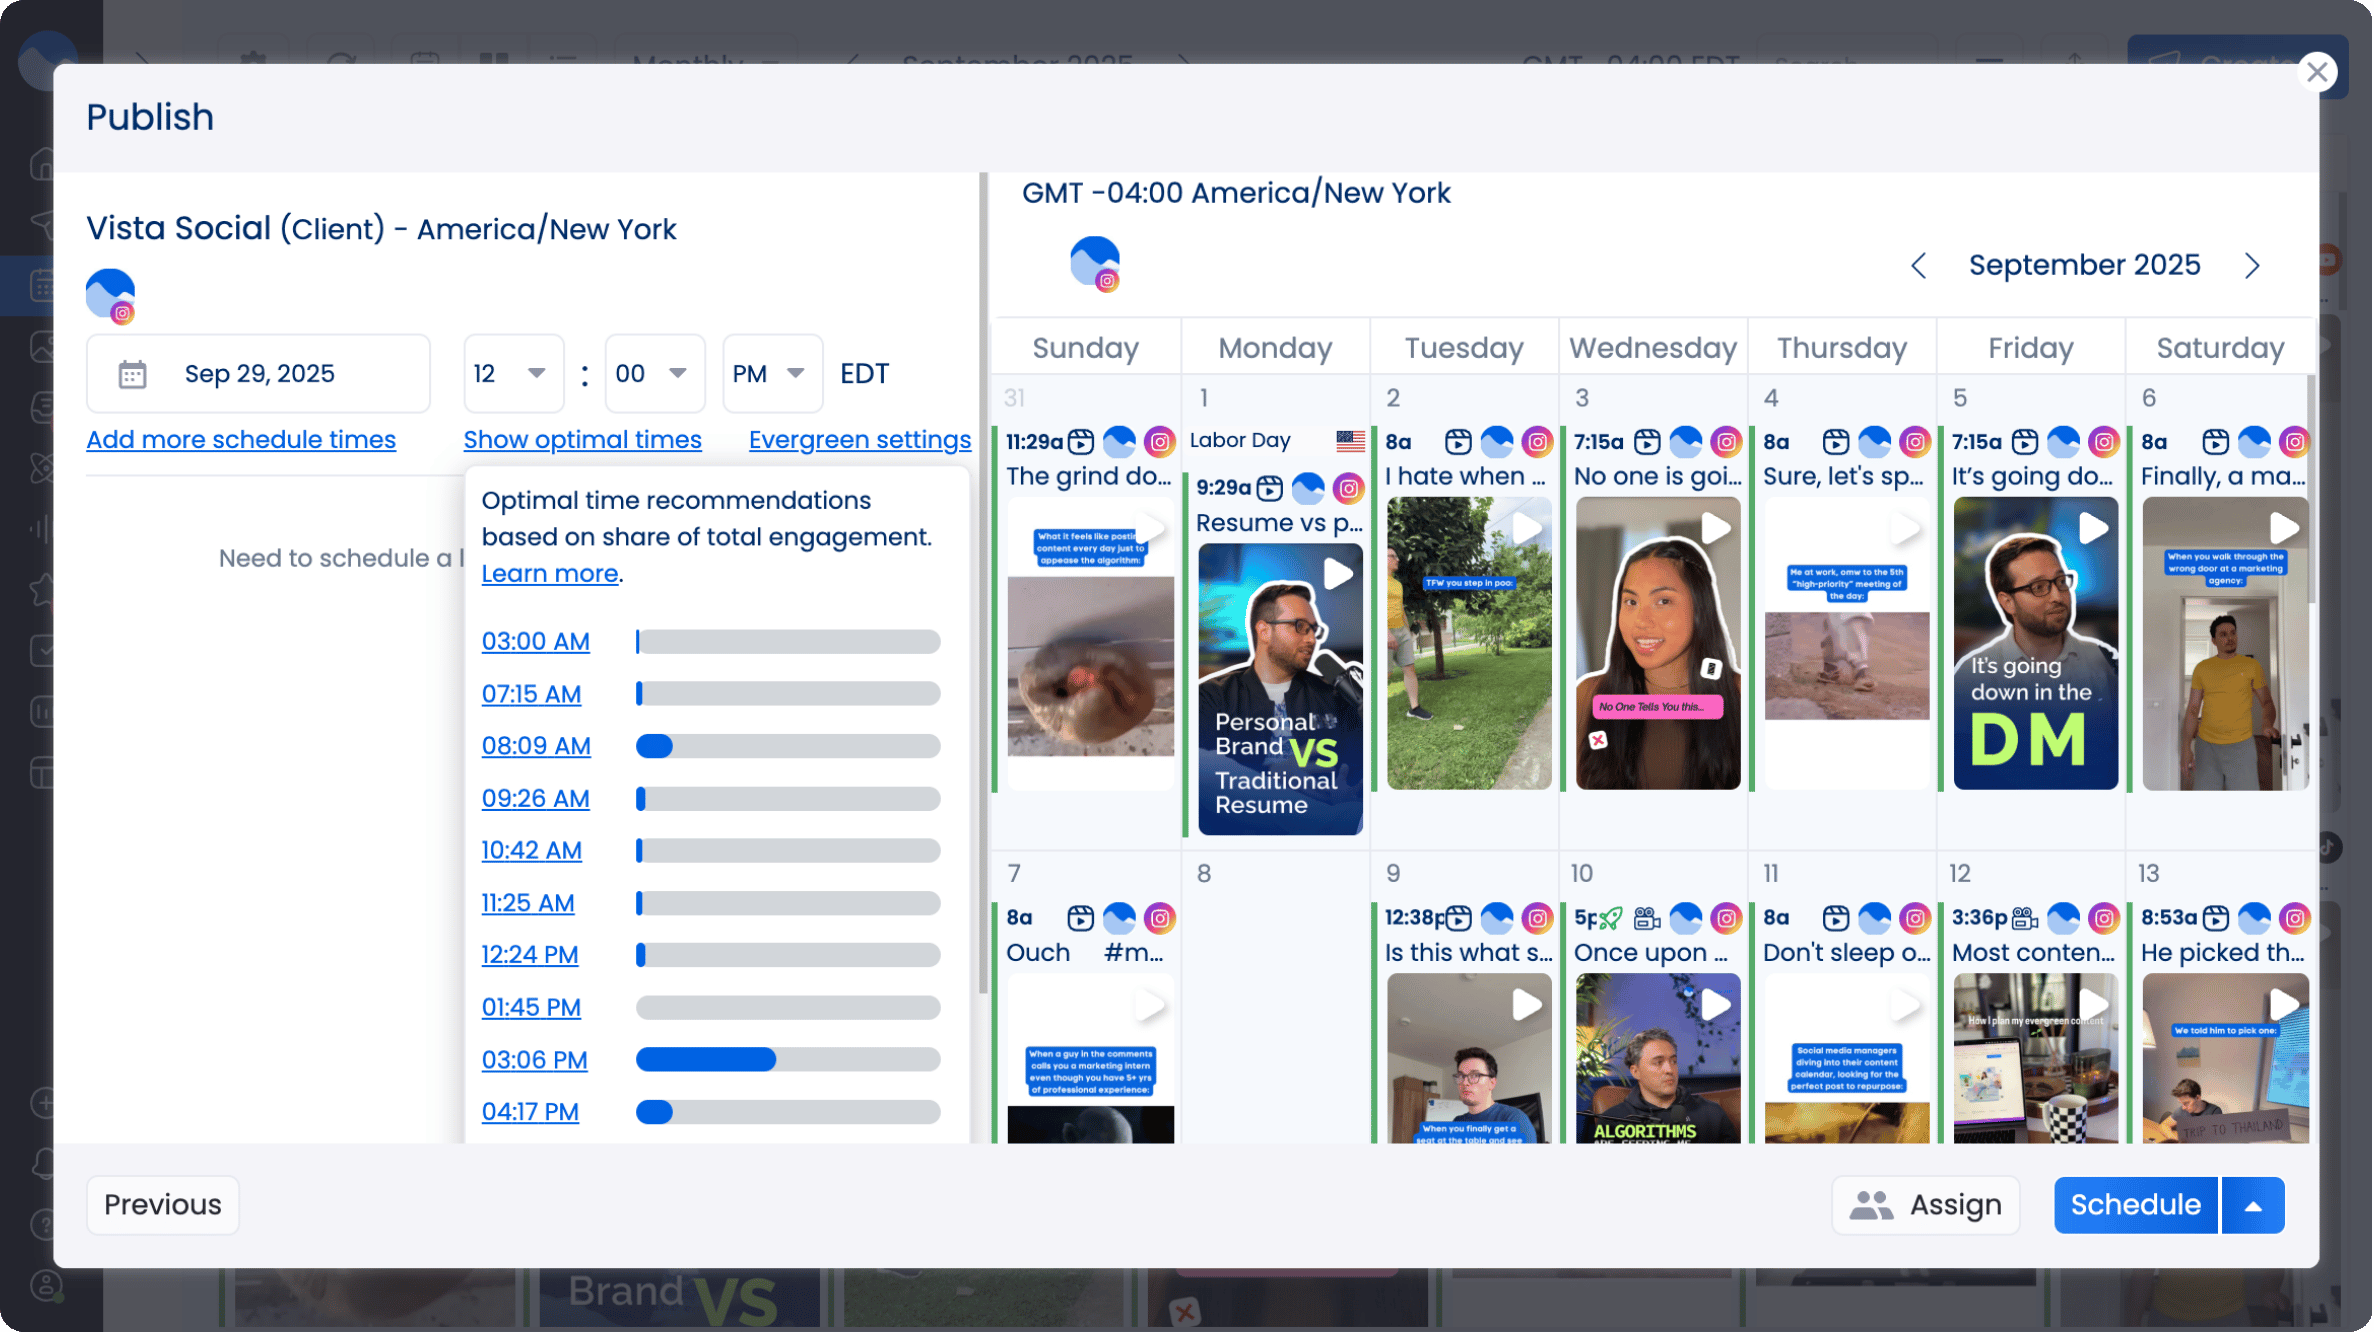Click the engagement bar beside 03:06 PM
This screenshot has height=1332, width=2374.
coord(787,1059)
